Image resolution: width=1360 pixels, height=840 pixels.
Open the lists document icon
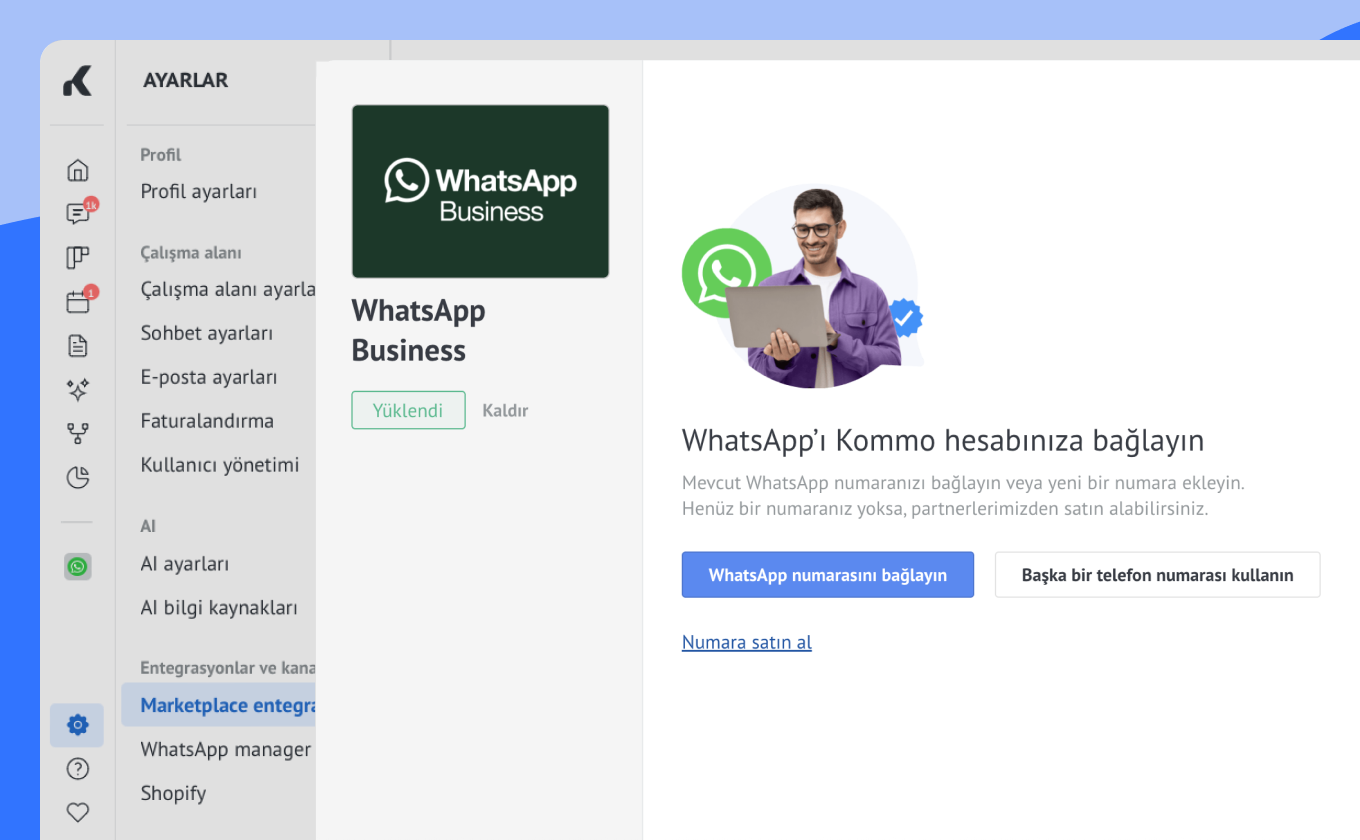pyautogui.click(x=77, y=346)
